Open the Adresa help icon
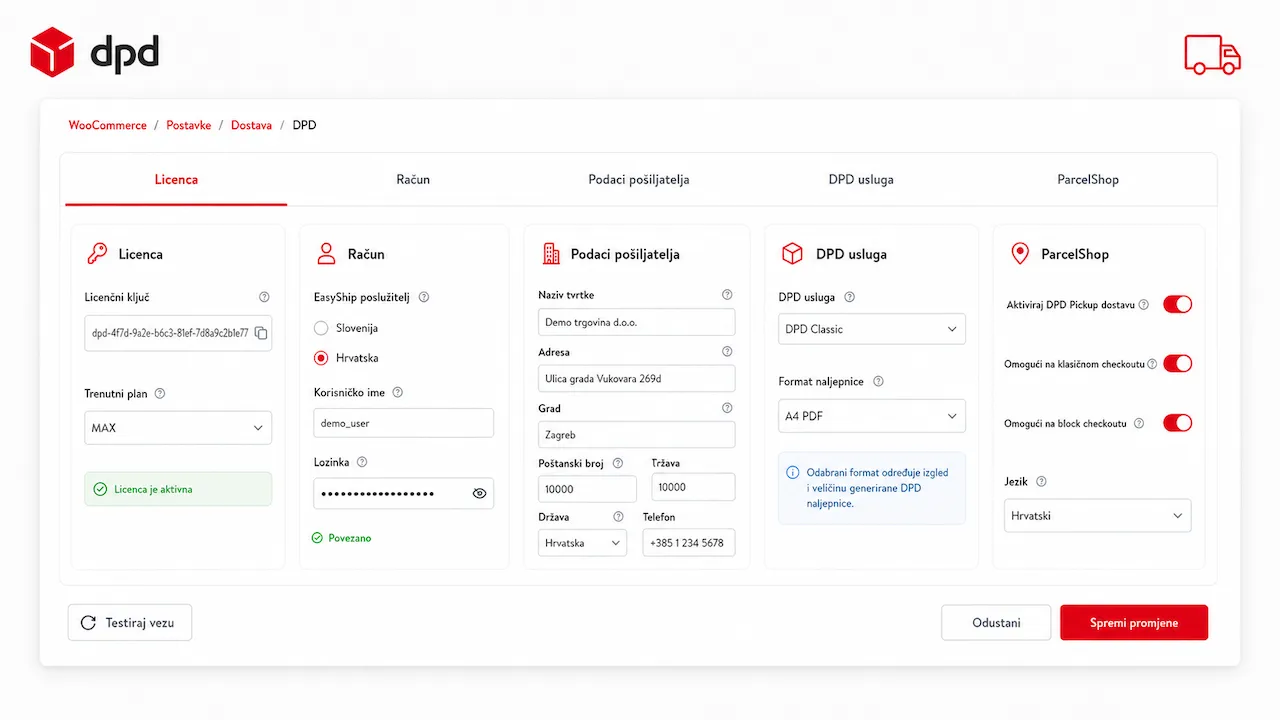Screen dimensions: 1280x720 click(x=727, y=352)
